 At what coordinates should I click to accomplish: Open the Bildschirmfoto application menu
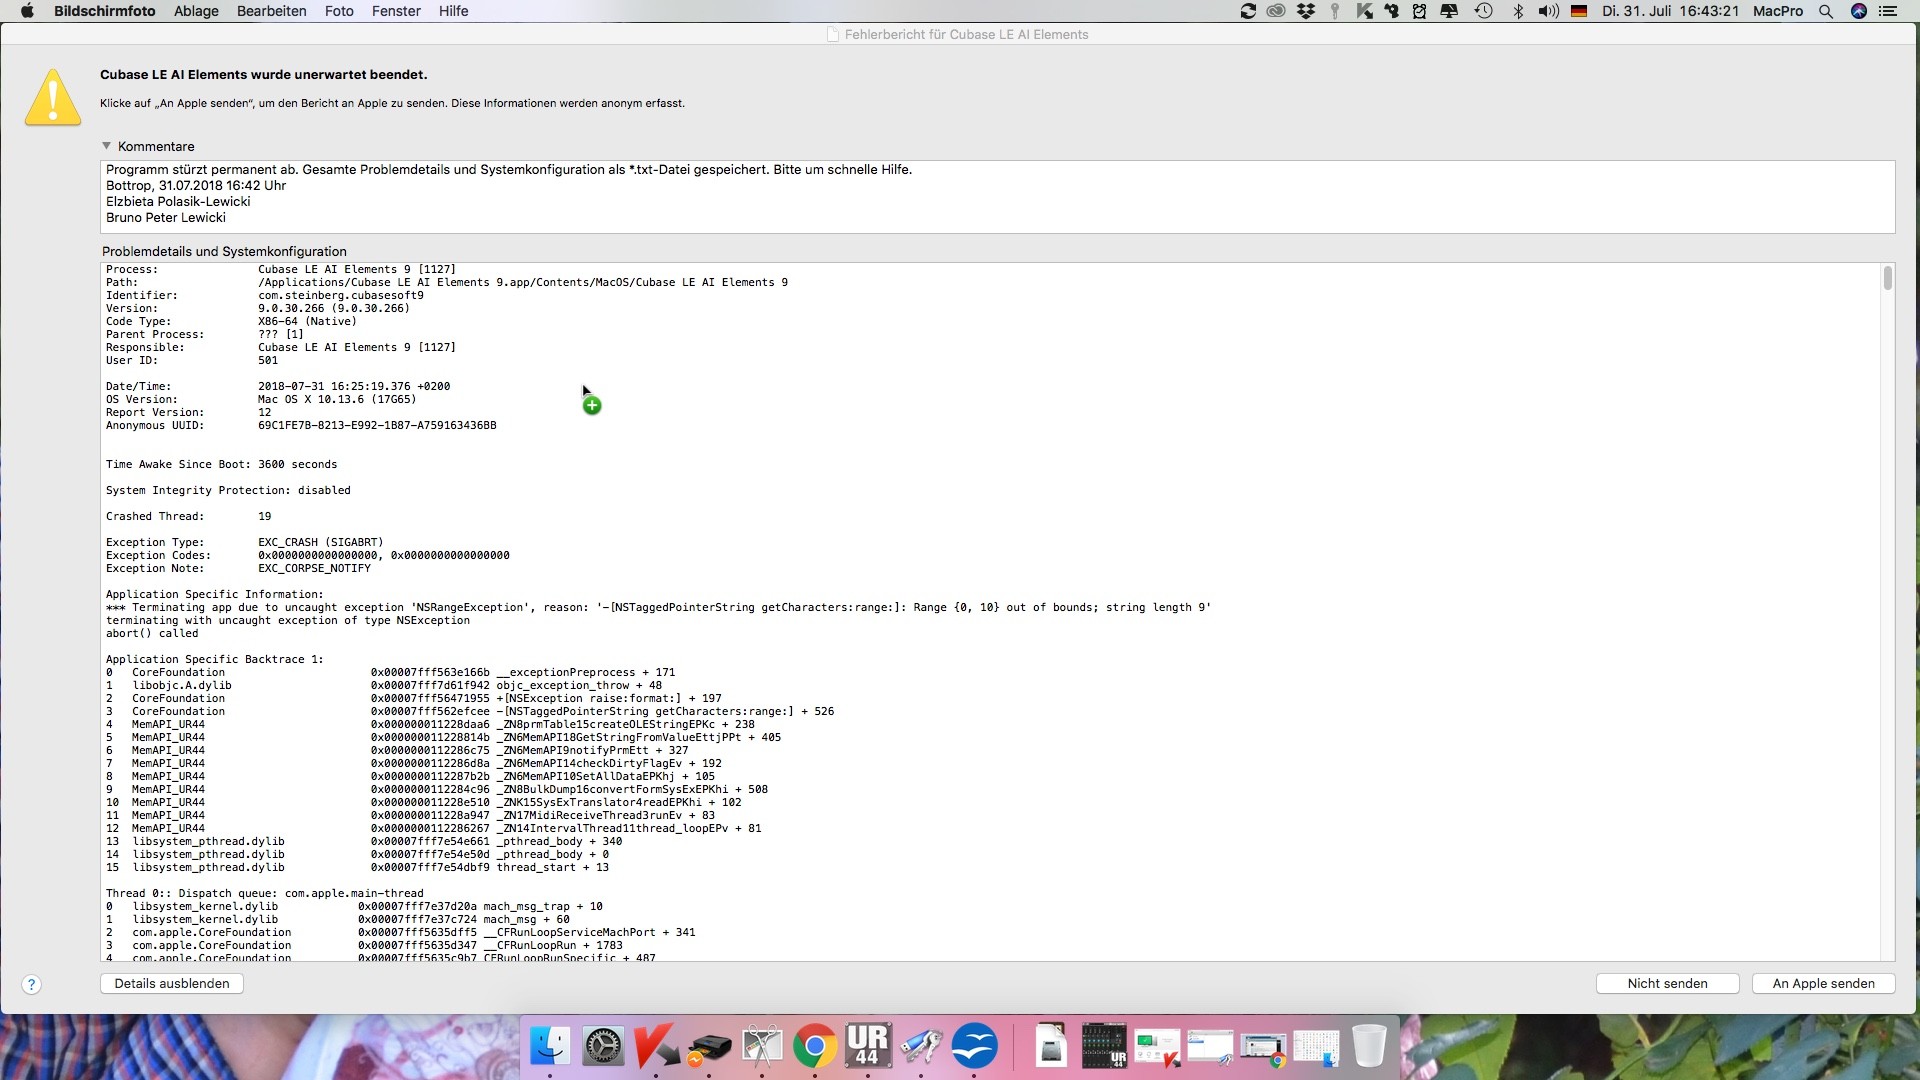[x=105, y=11]
